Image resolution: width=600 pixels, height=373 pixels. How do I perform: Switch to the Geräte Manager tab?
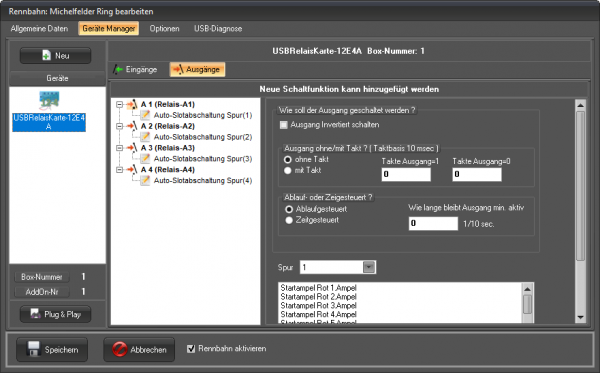click(109, 28)
